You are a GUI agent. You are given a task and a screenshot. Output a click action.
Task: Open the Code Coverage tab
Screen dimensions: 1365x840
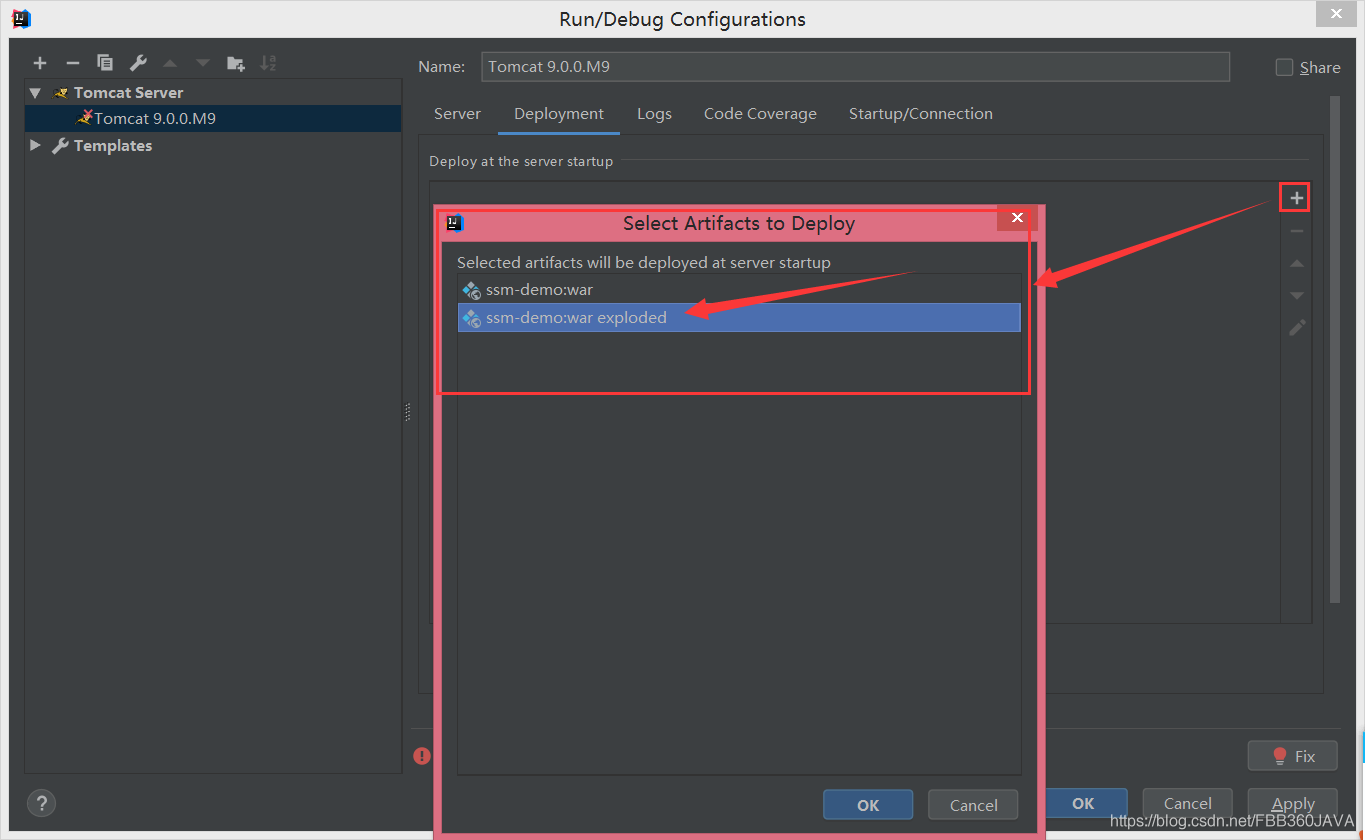tap(760, 114)
